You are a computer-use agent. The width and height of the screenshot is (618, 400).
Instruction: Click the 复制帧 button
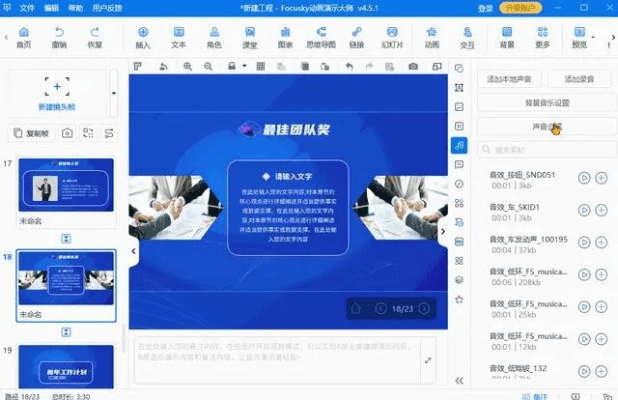coord(31,133)
